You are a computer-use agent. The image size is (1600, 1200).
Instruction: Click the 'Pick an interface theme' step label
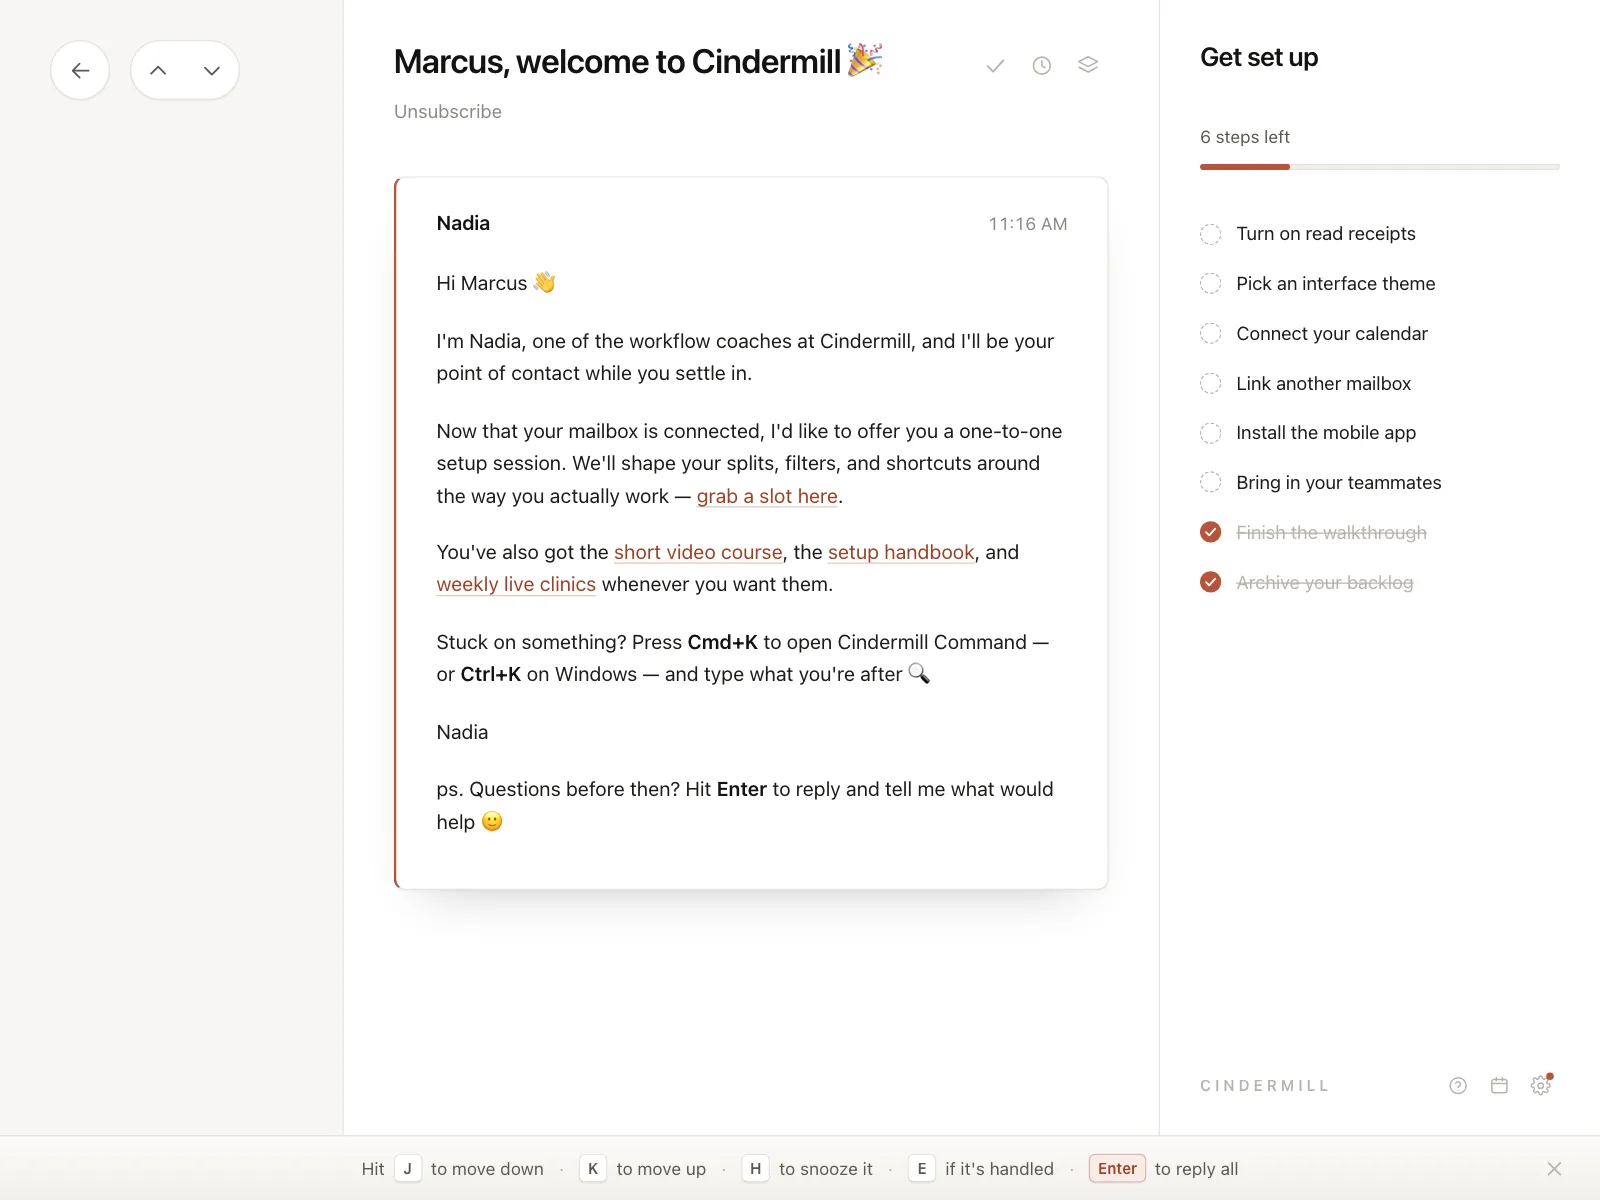(1336, 284)
